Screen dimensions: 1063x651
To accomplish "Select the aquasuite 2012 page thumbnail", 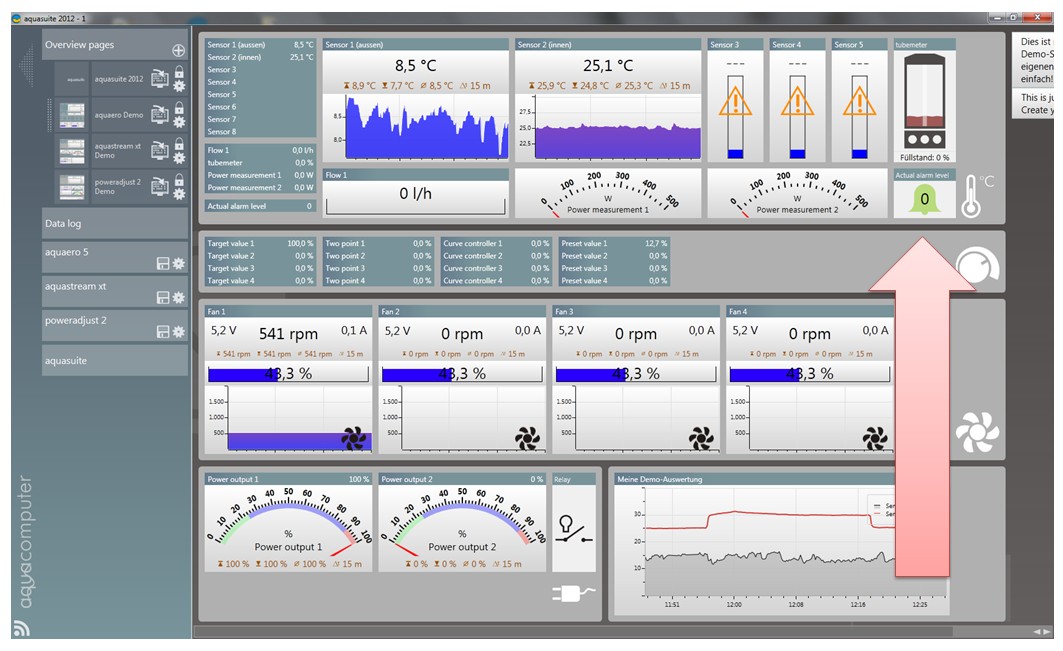I will (x=72, y=79).
